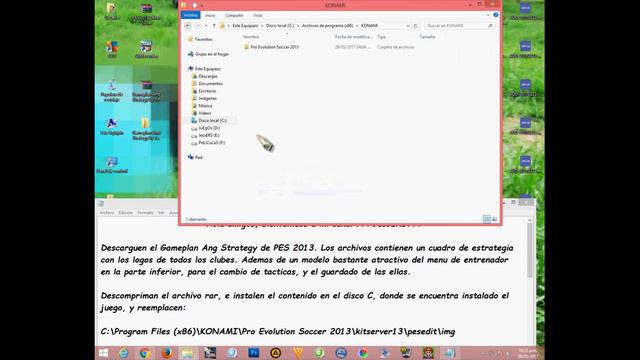The image size is (640, 360).
Task: Launch Internet Explorer from the taskbar
Action: (x=123, y=353)
